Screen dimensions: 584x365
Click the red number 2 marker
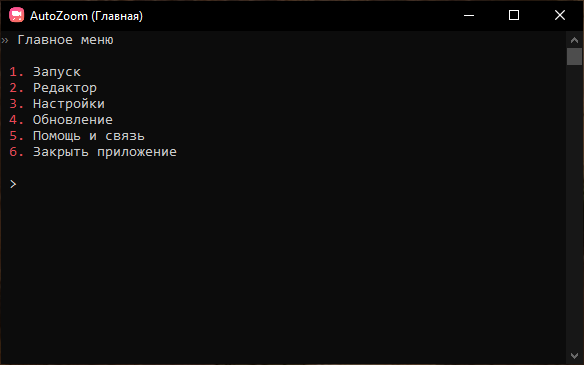tap(16, 88)
